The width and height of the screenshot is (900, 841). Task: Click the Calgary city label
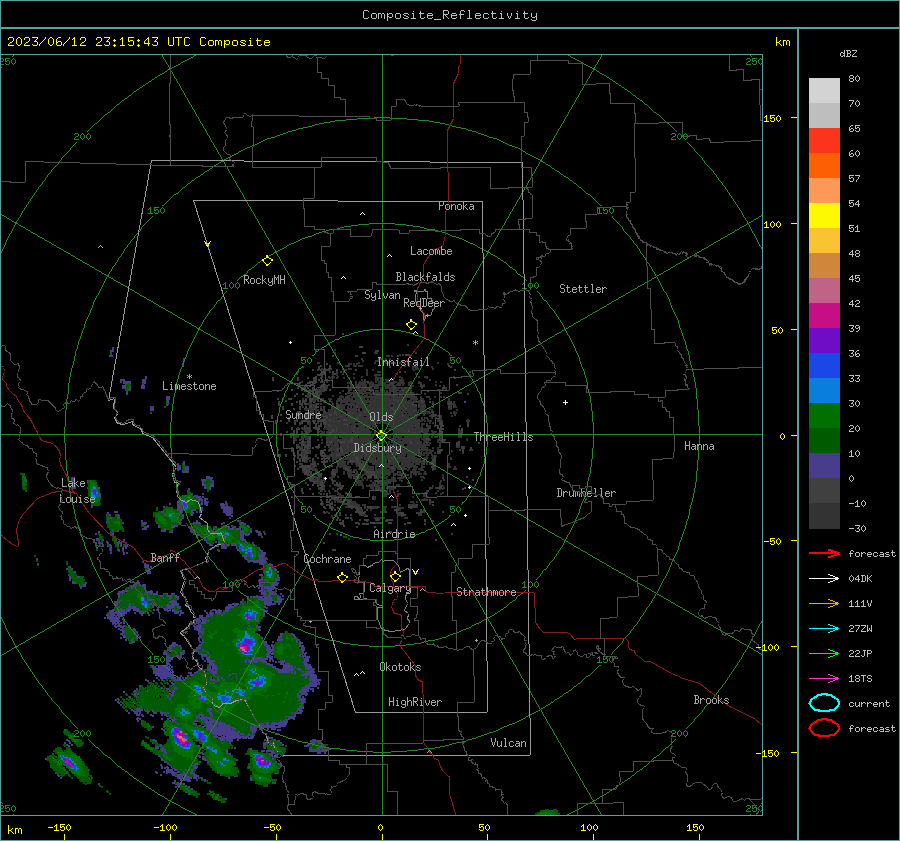[x=390, y=588]
